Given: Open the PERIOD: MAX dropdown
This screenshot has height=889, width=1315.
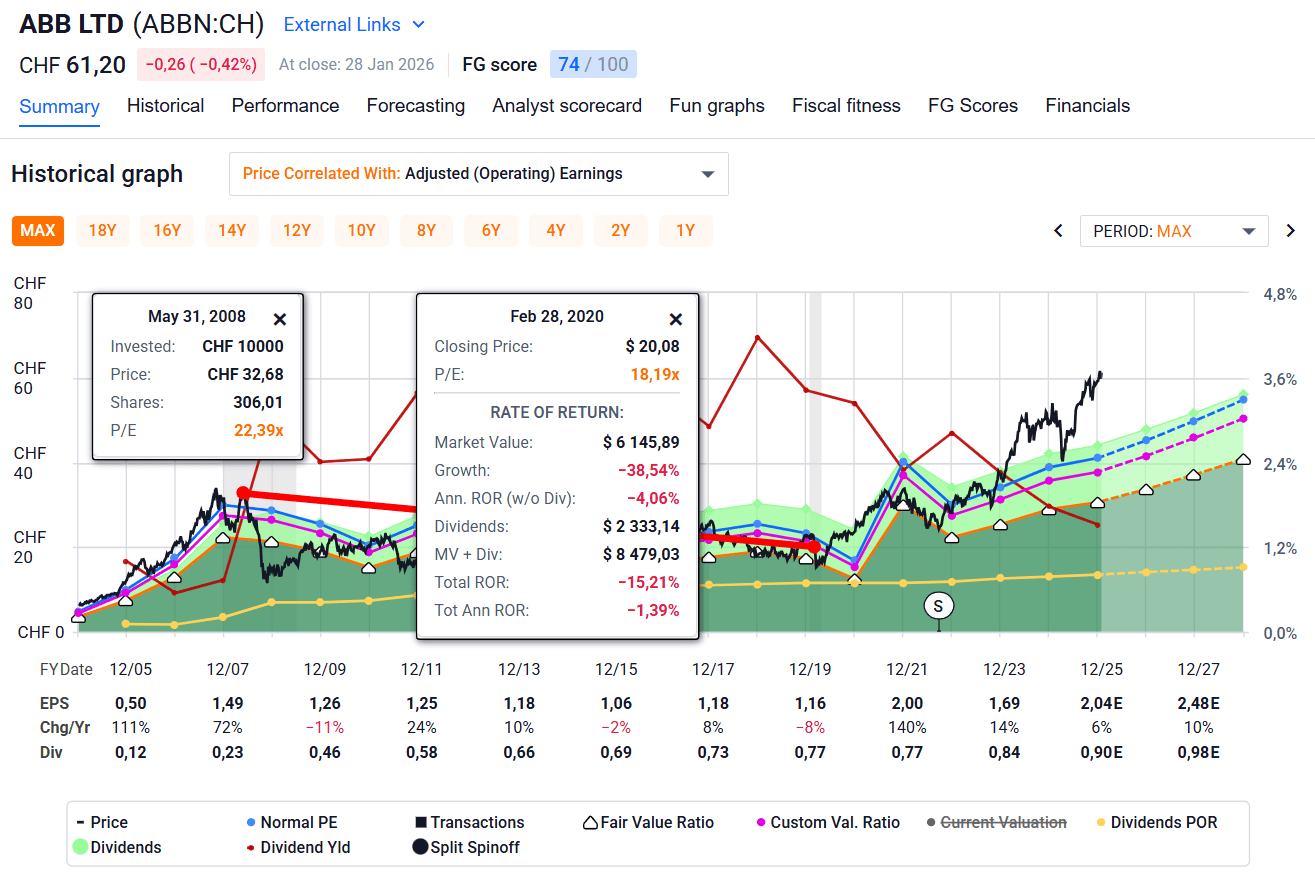Looking at the screenshot, I should [1174, 230].
